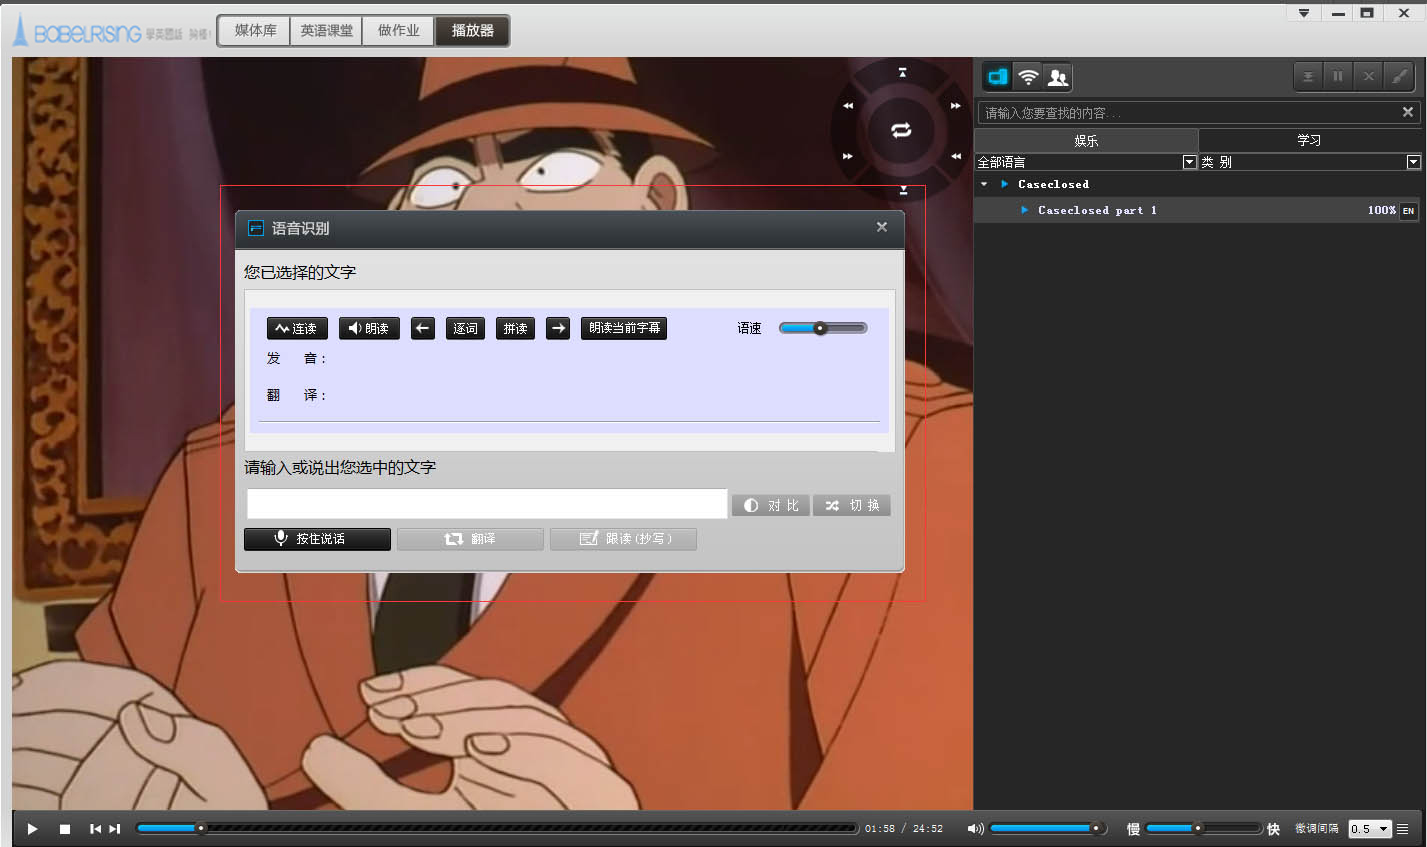
Task: Click the right arrow in speech dialog
Action: click(x=558, y=328)
